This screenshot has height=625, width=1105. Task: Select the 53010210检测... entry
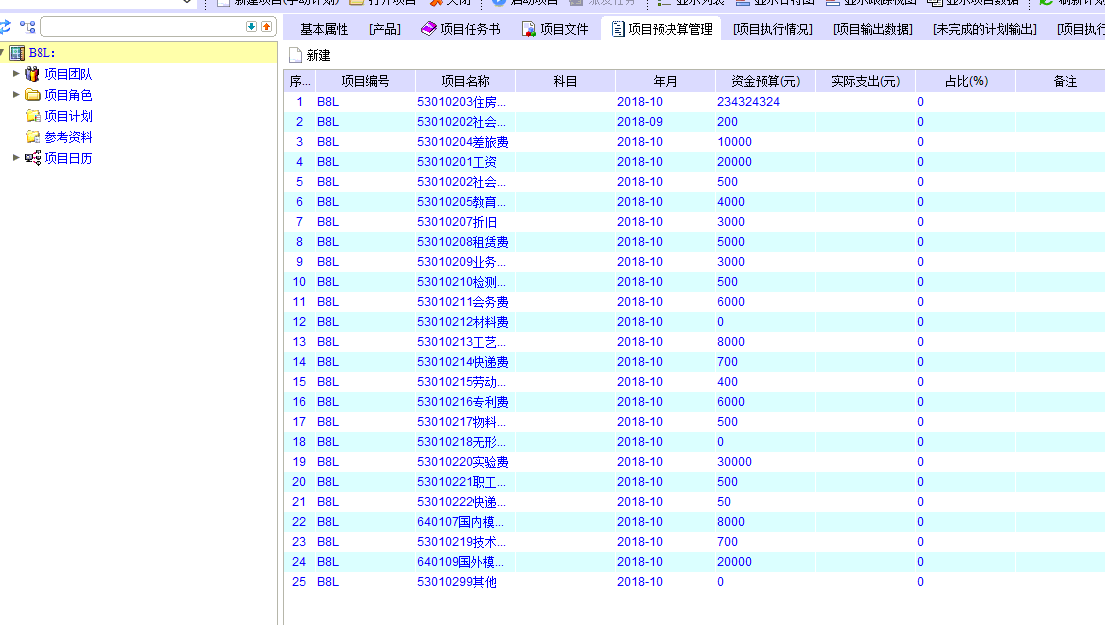pos(462,282)
